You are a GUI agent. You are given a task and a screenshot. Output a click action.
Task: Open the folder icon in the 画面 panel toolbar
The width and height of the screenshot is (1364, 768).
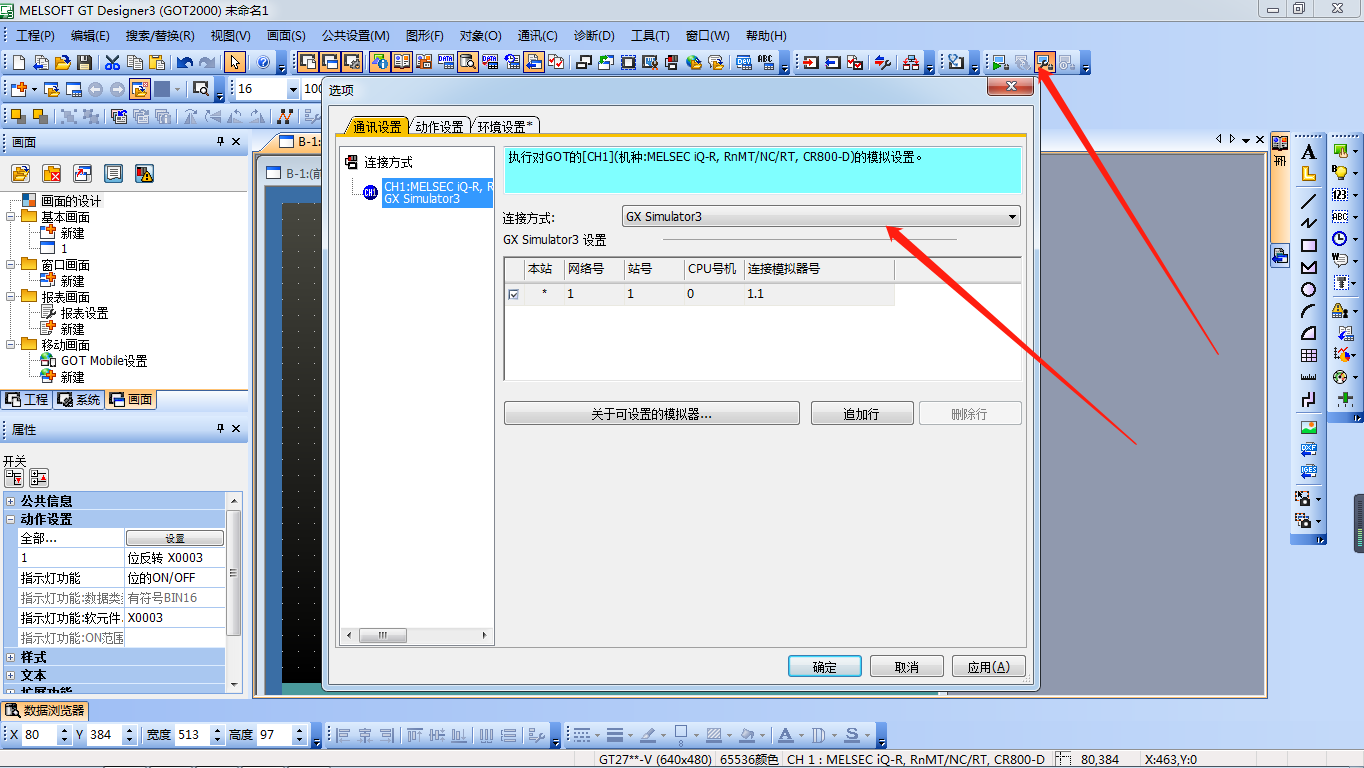[20, 173]
